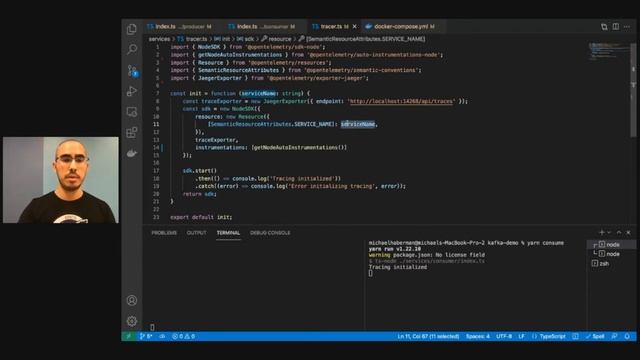
Task: Open the Output panel tab
Action: coord(196,233)
